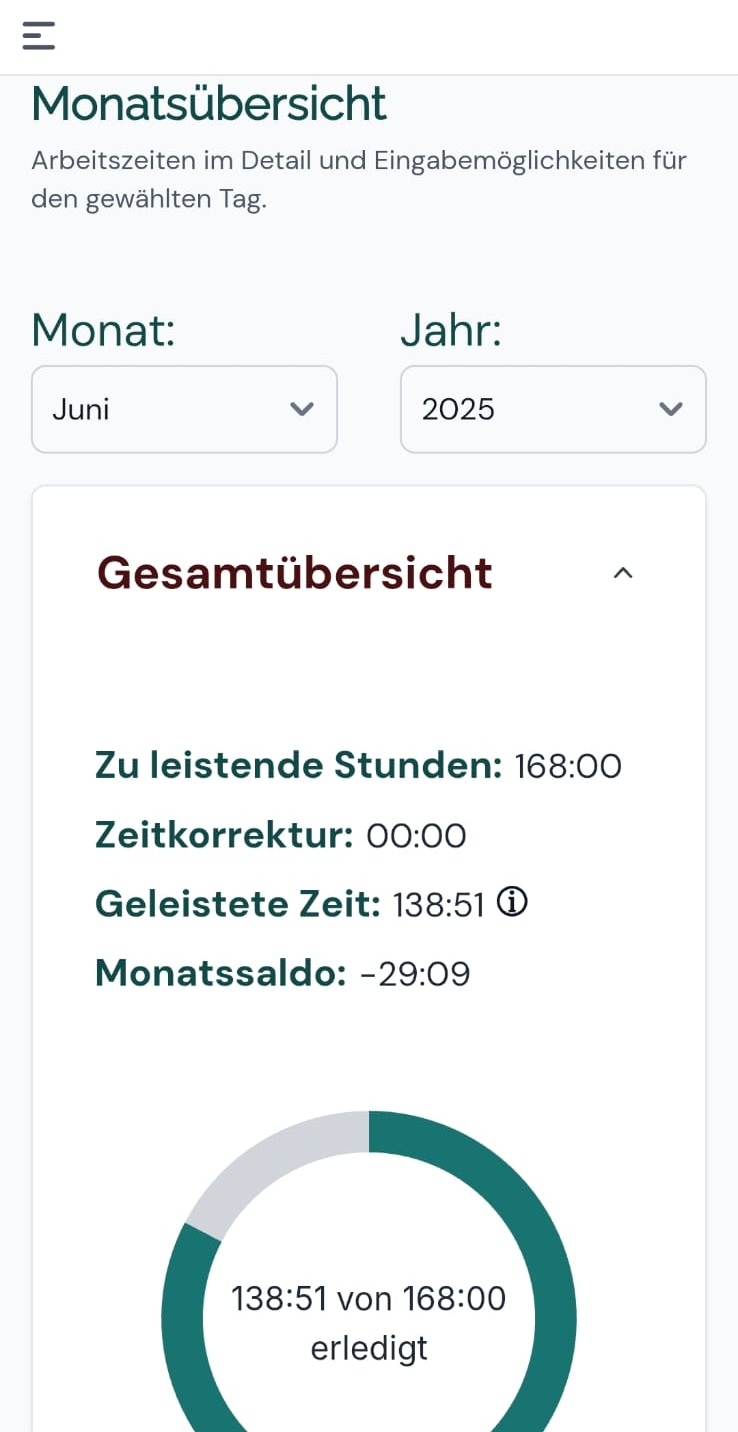Open the Jahr dropdown showing 2025

coord(553,409)
